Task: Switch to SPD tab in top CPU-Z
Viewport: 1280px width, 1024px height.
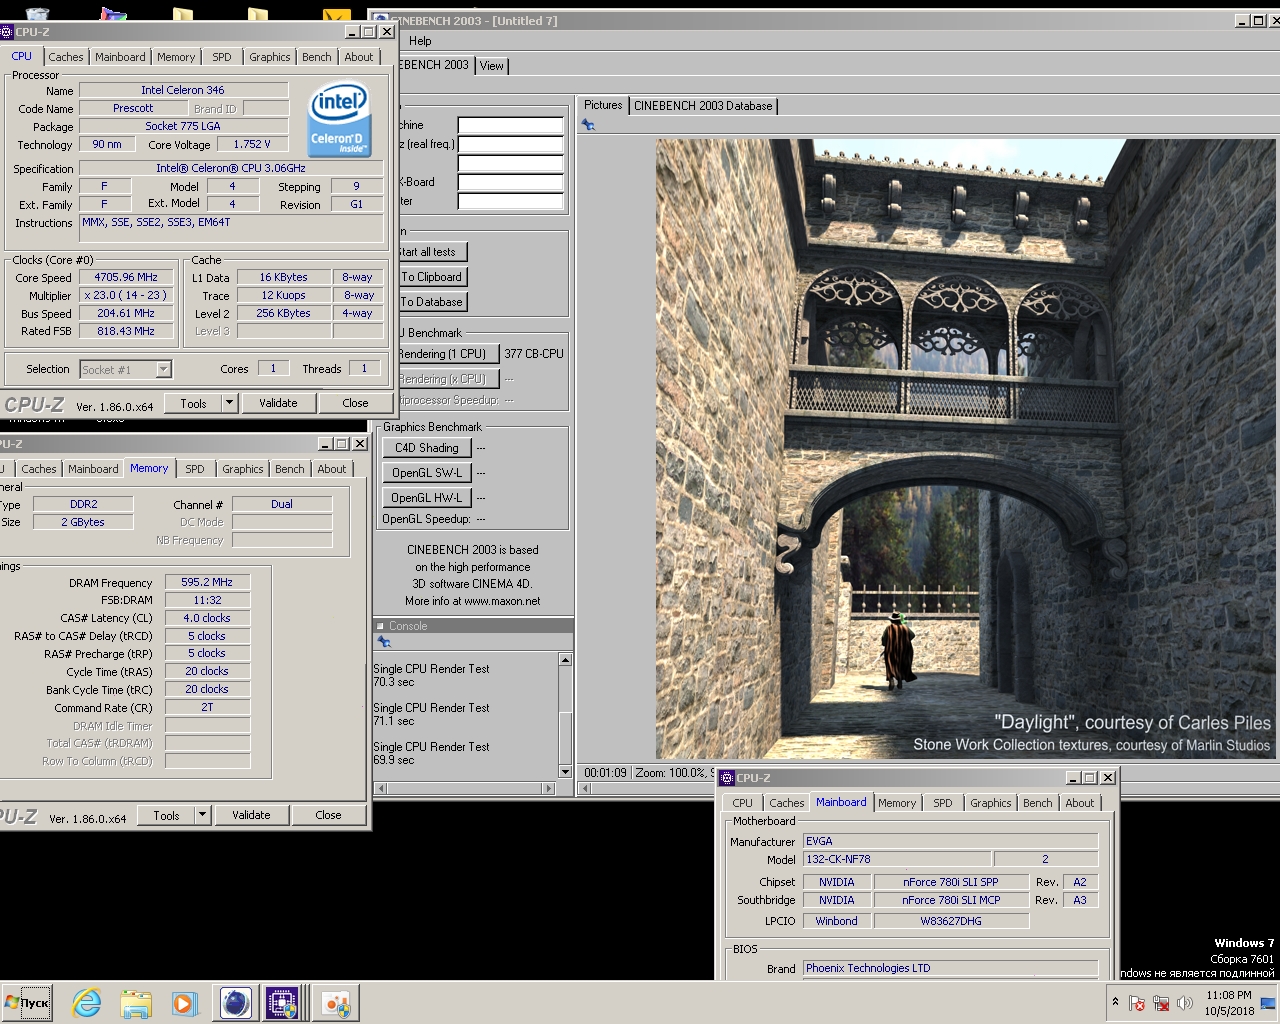Action: (x=222, y=57)
